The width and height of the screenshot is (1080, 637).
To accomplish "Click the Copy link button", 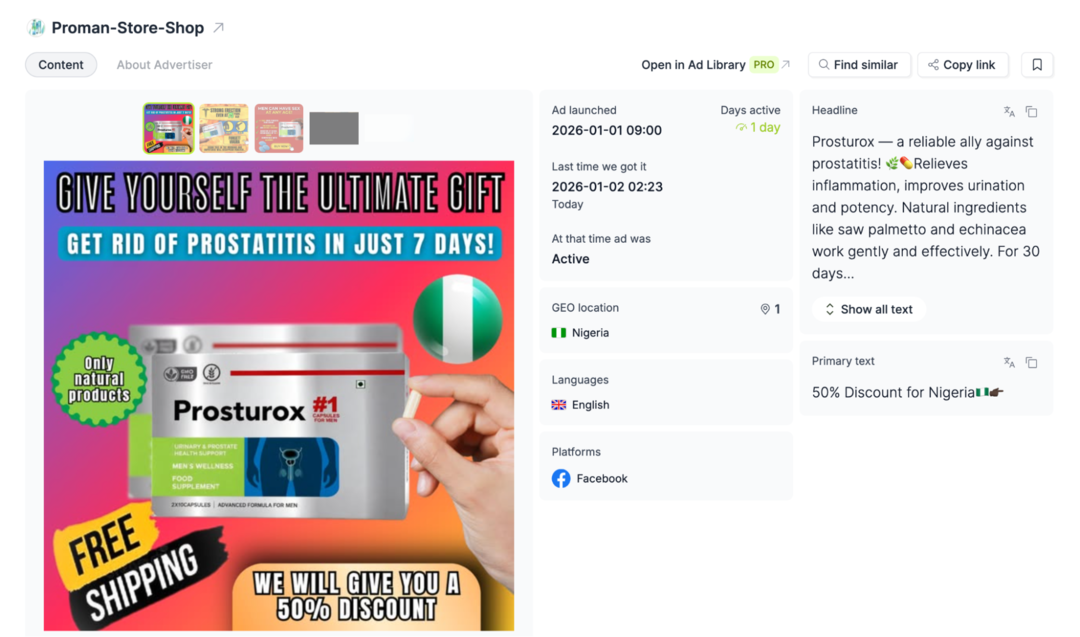I will [962, 65].
